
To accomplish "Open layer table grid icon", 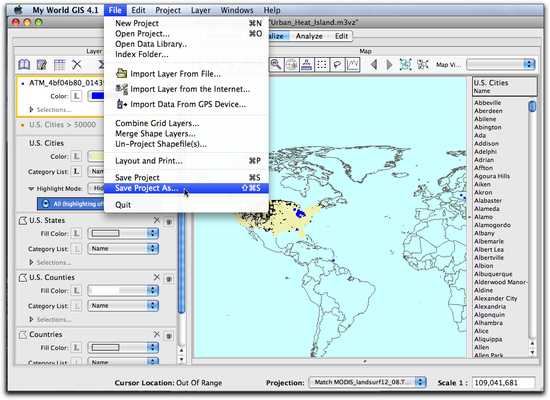I will [59, 65].
